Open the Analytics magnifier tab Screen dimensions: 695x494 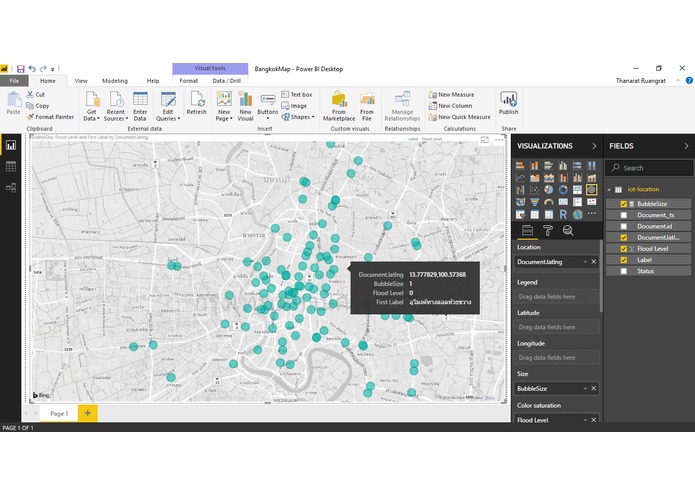point(568,230)
